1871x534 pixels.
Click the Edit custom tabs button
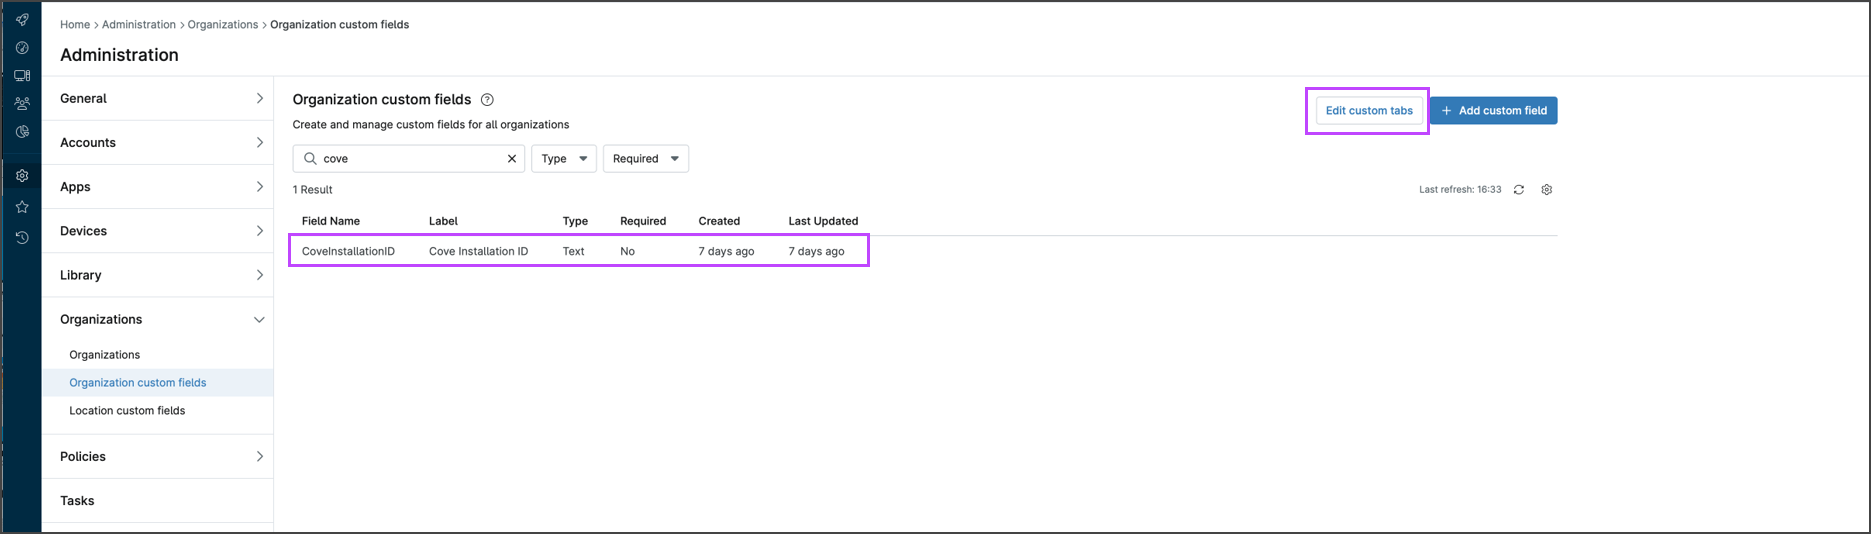coord(1368,111)
